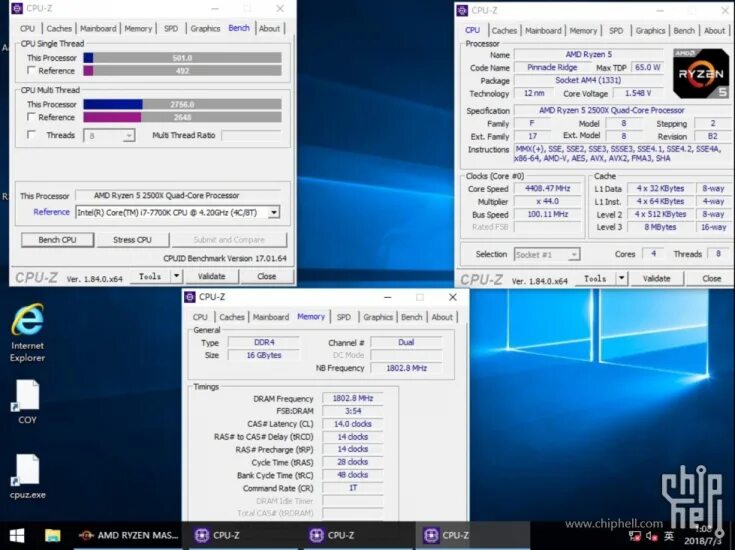Enable the Single Thread Reference checkbox
Image resolution: width=735 pixels, height=550 pixels.
click(31, 70)
